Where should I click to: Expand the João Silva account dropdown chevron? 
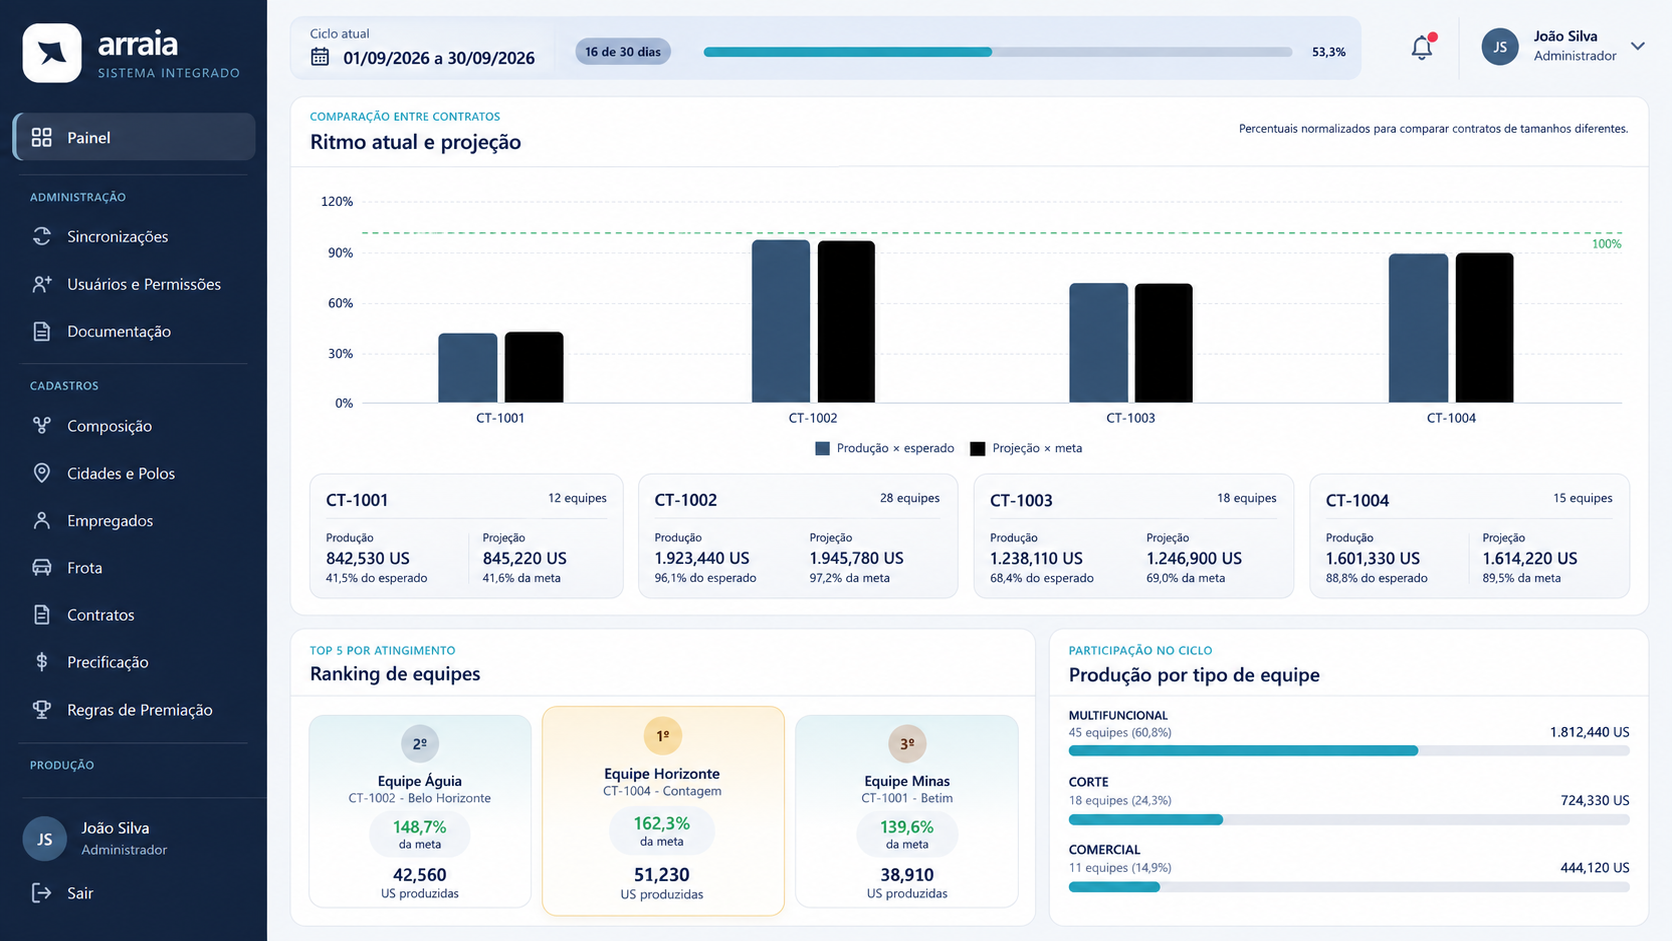1638,46
